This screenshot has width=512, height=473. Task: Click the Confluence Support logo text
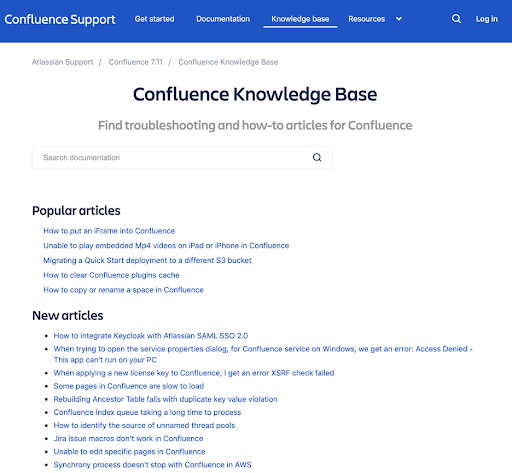coord(60,20)
